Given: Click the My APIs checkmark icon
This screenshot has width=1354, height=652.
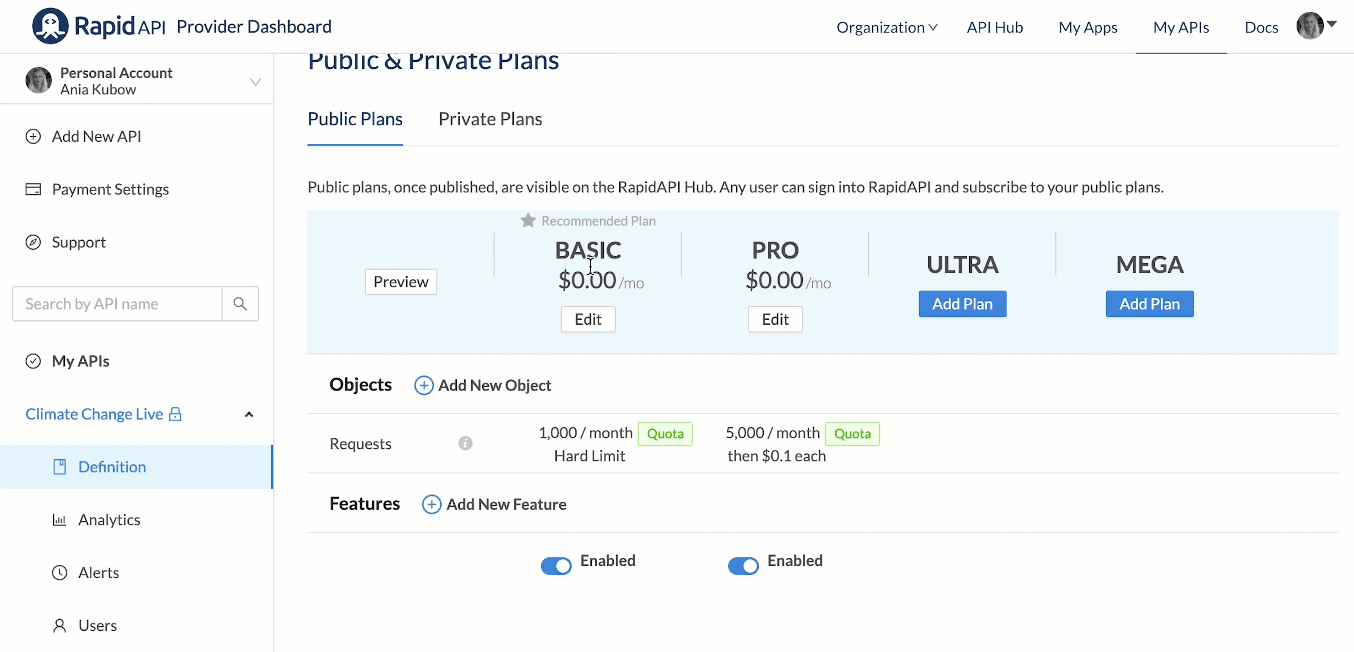Looking at the screenshot, I should 33,361.
